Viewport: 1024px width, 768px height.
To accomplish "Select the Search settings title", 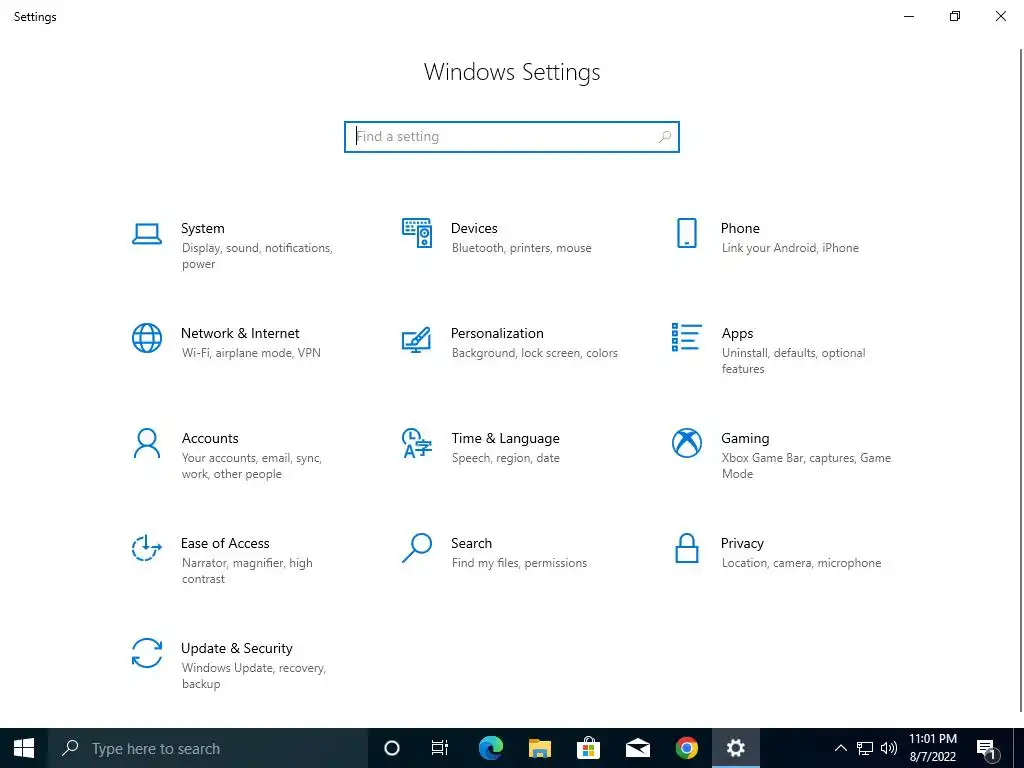I will click(x=472, y=543).
